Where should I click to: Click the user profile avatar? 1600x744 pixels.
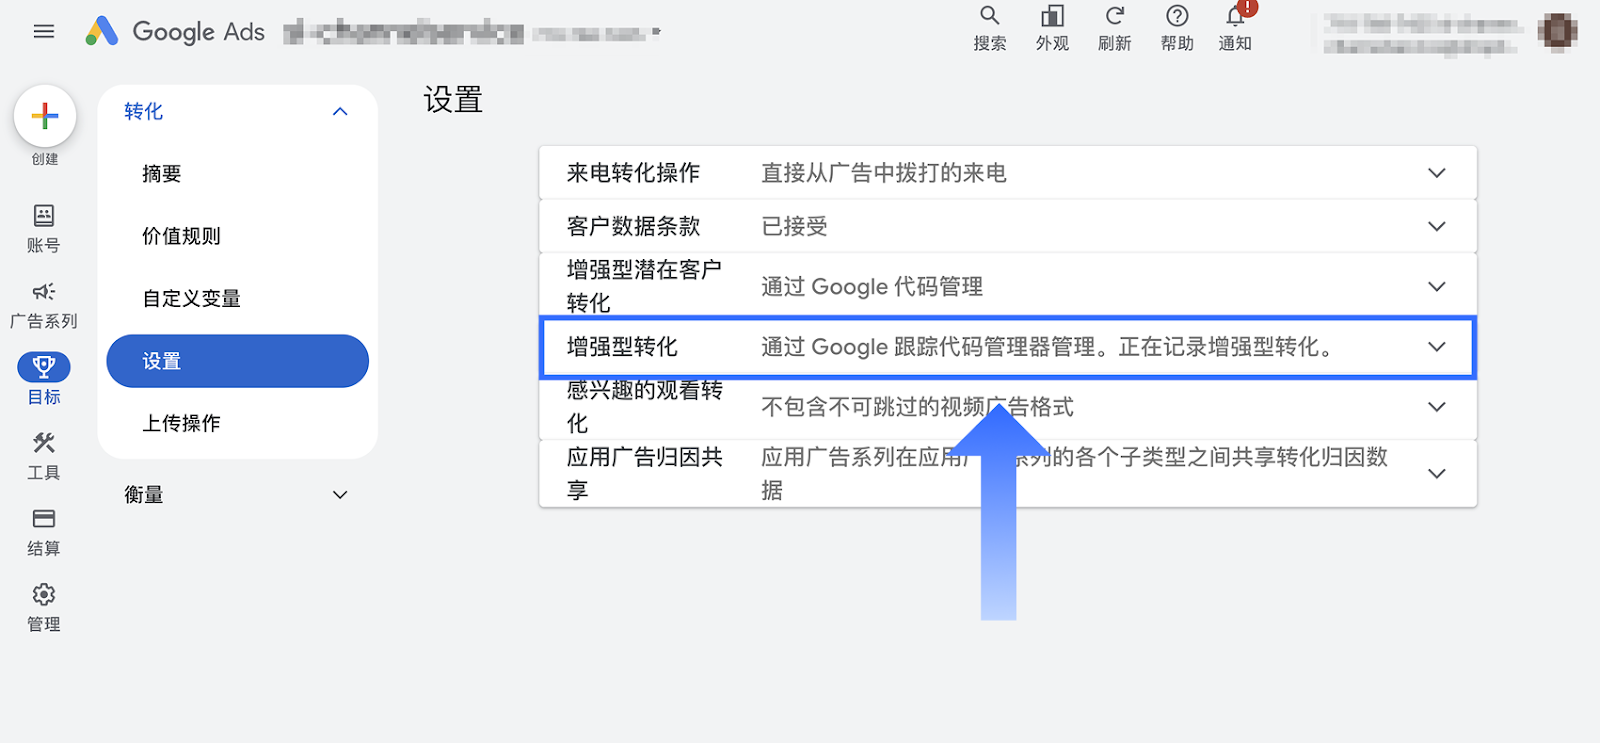tap(1557, 32)
